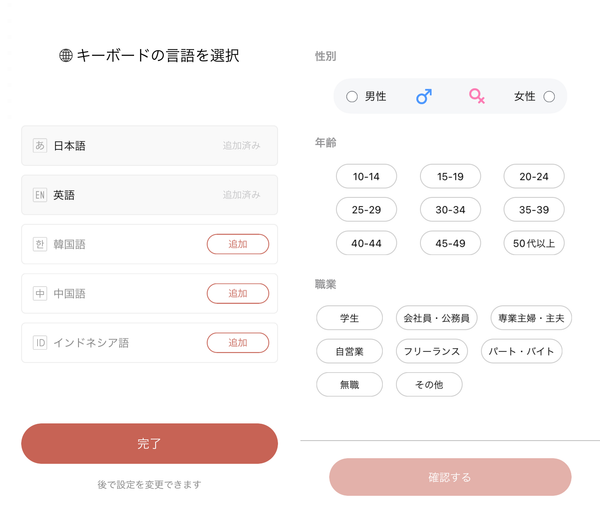This screenshot has height=512, width=600.
Task: Click the blue male symbol icon
Action: tap(424, 96)
